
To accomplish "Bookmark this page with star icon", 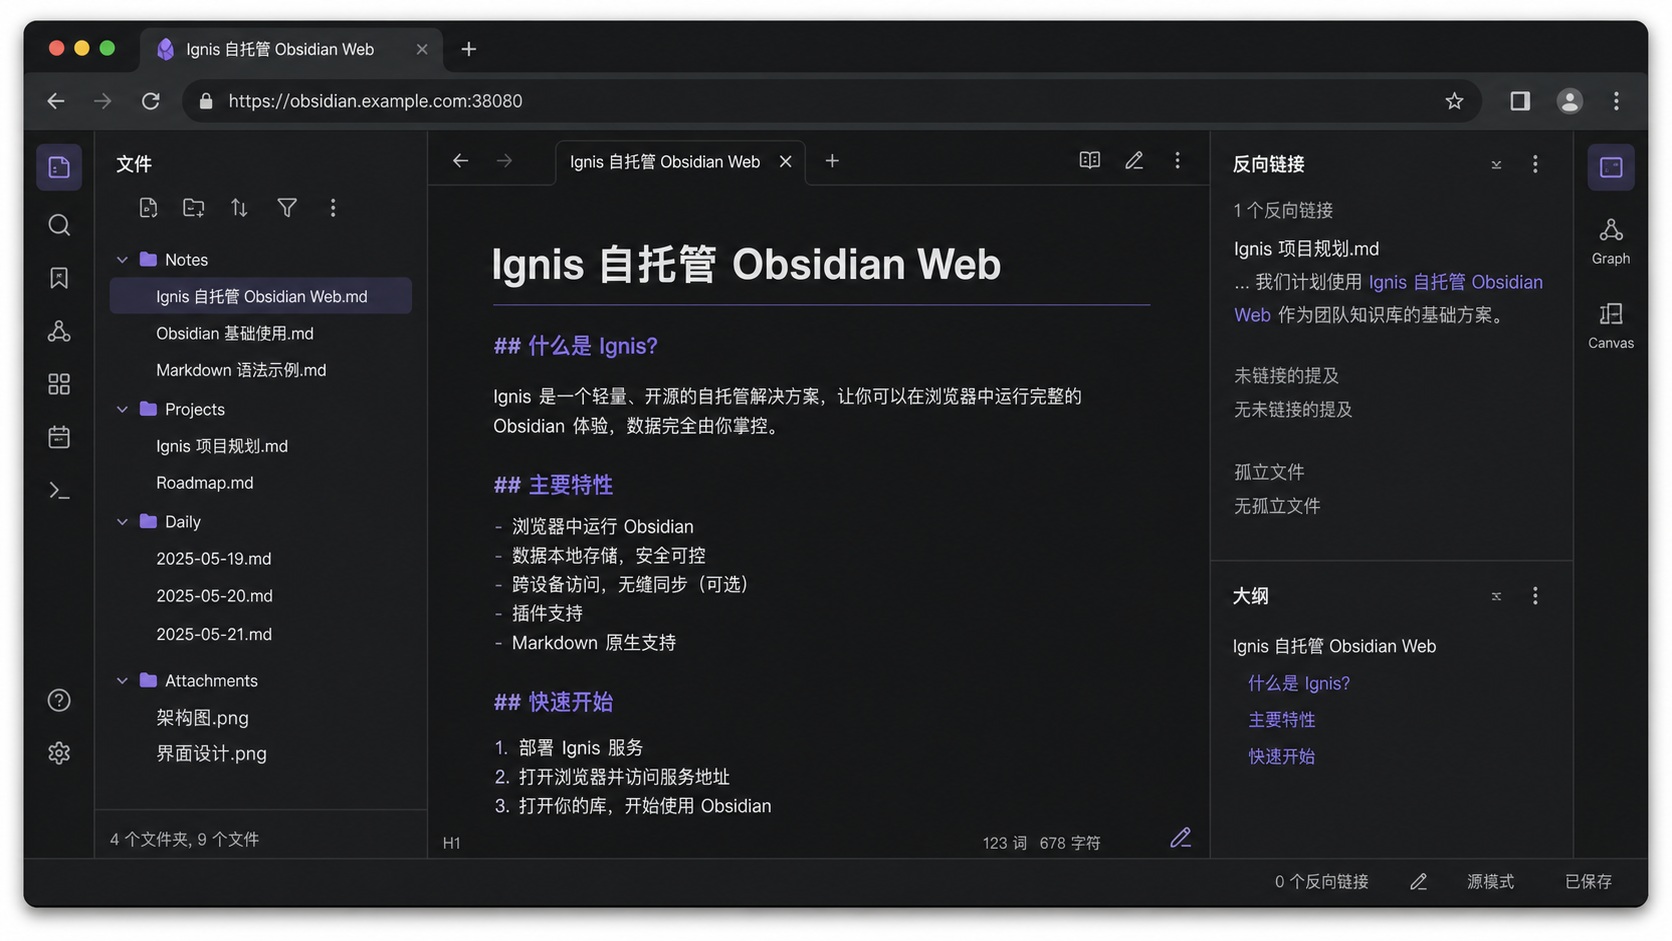I will coord(1454,101).
